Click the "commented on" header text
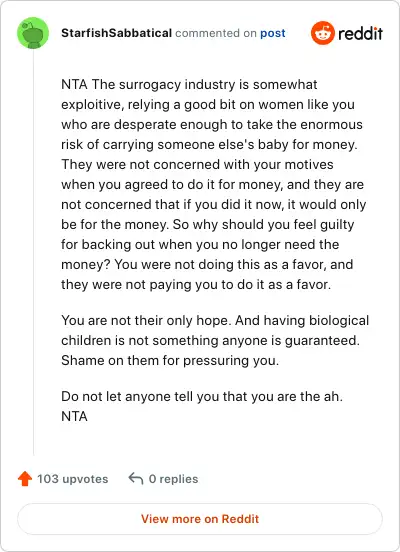Image resolution: width=400 pixels, height=552 pixels. point(216,33)
